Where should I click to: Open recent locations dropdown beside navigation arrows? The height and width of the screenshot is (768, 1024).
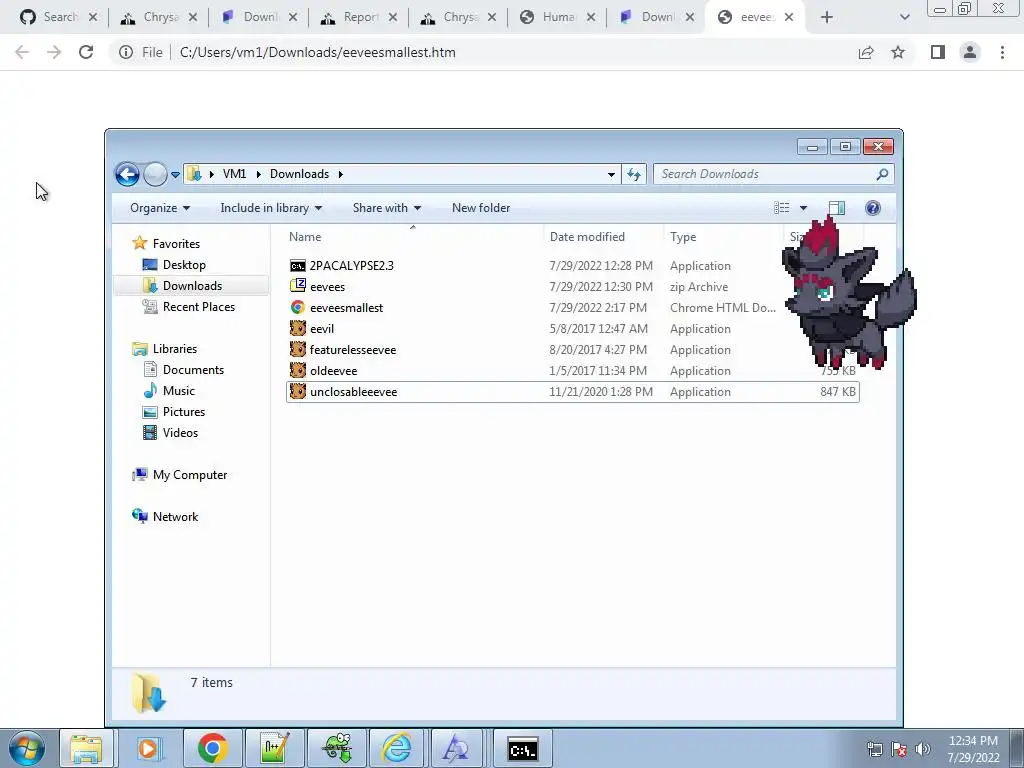tap(175, 174)
